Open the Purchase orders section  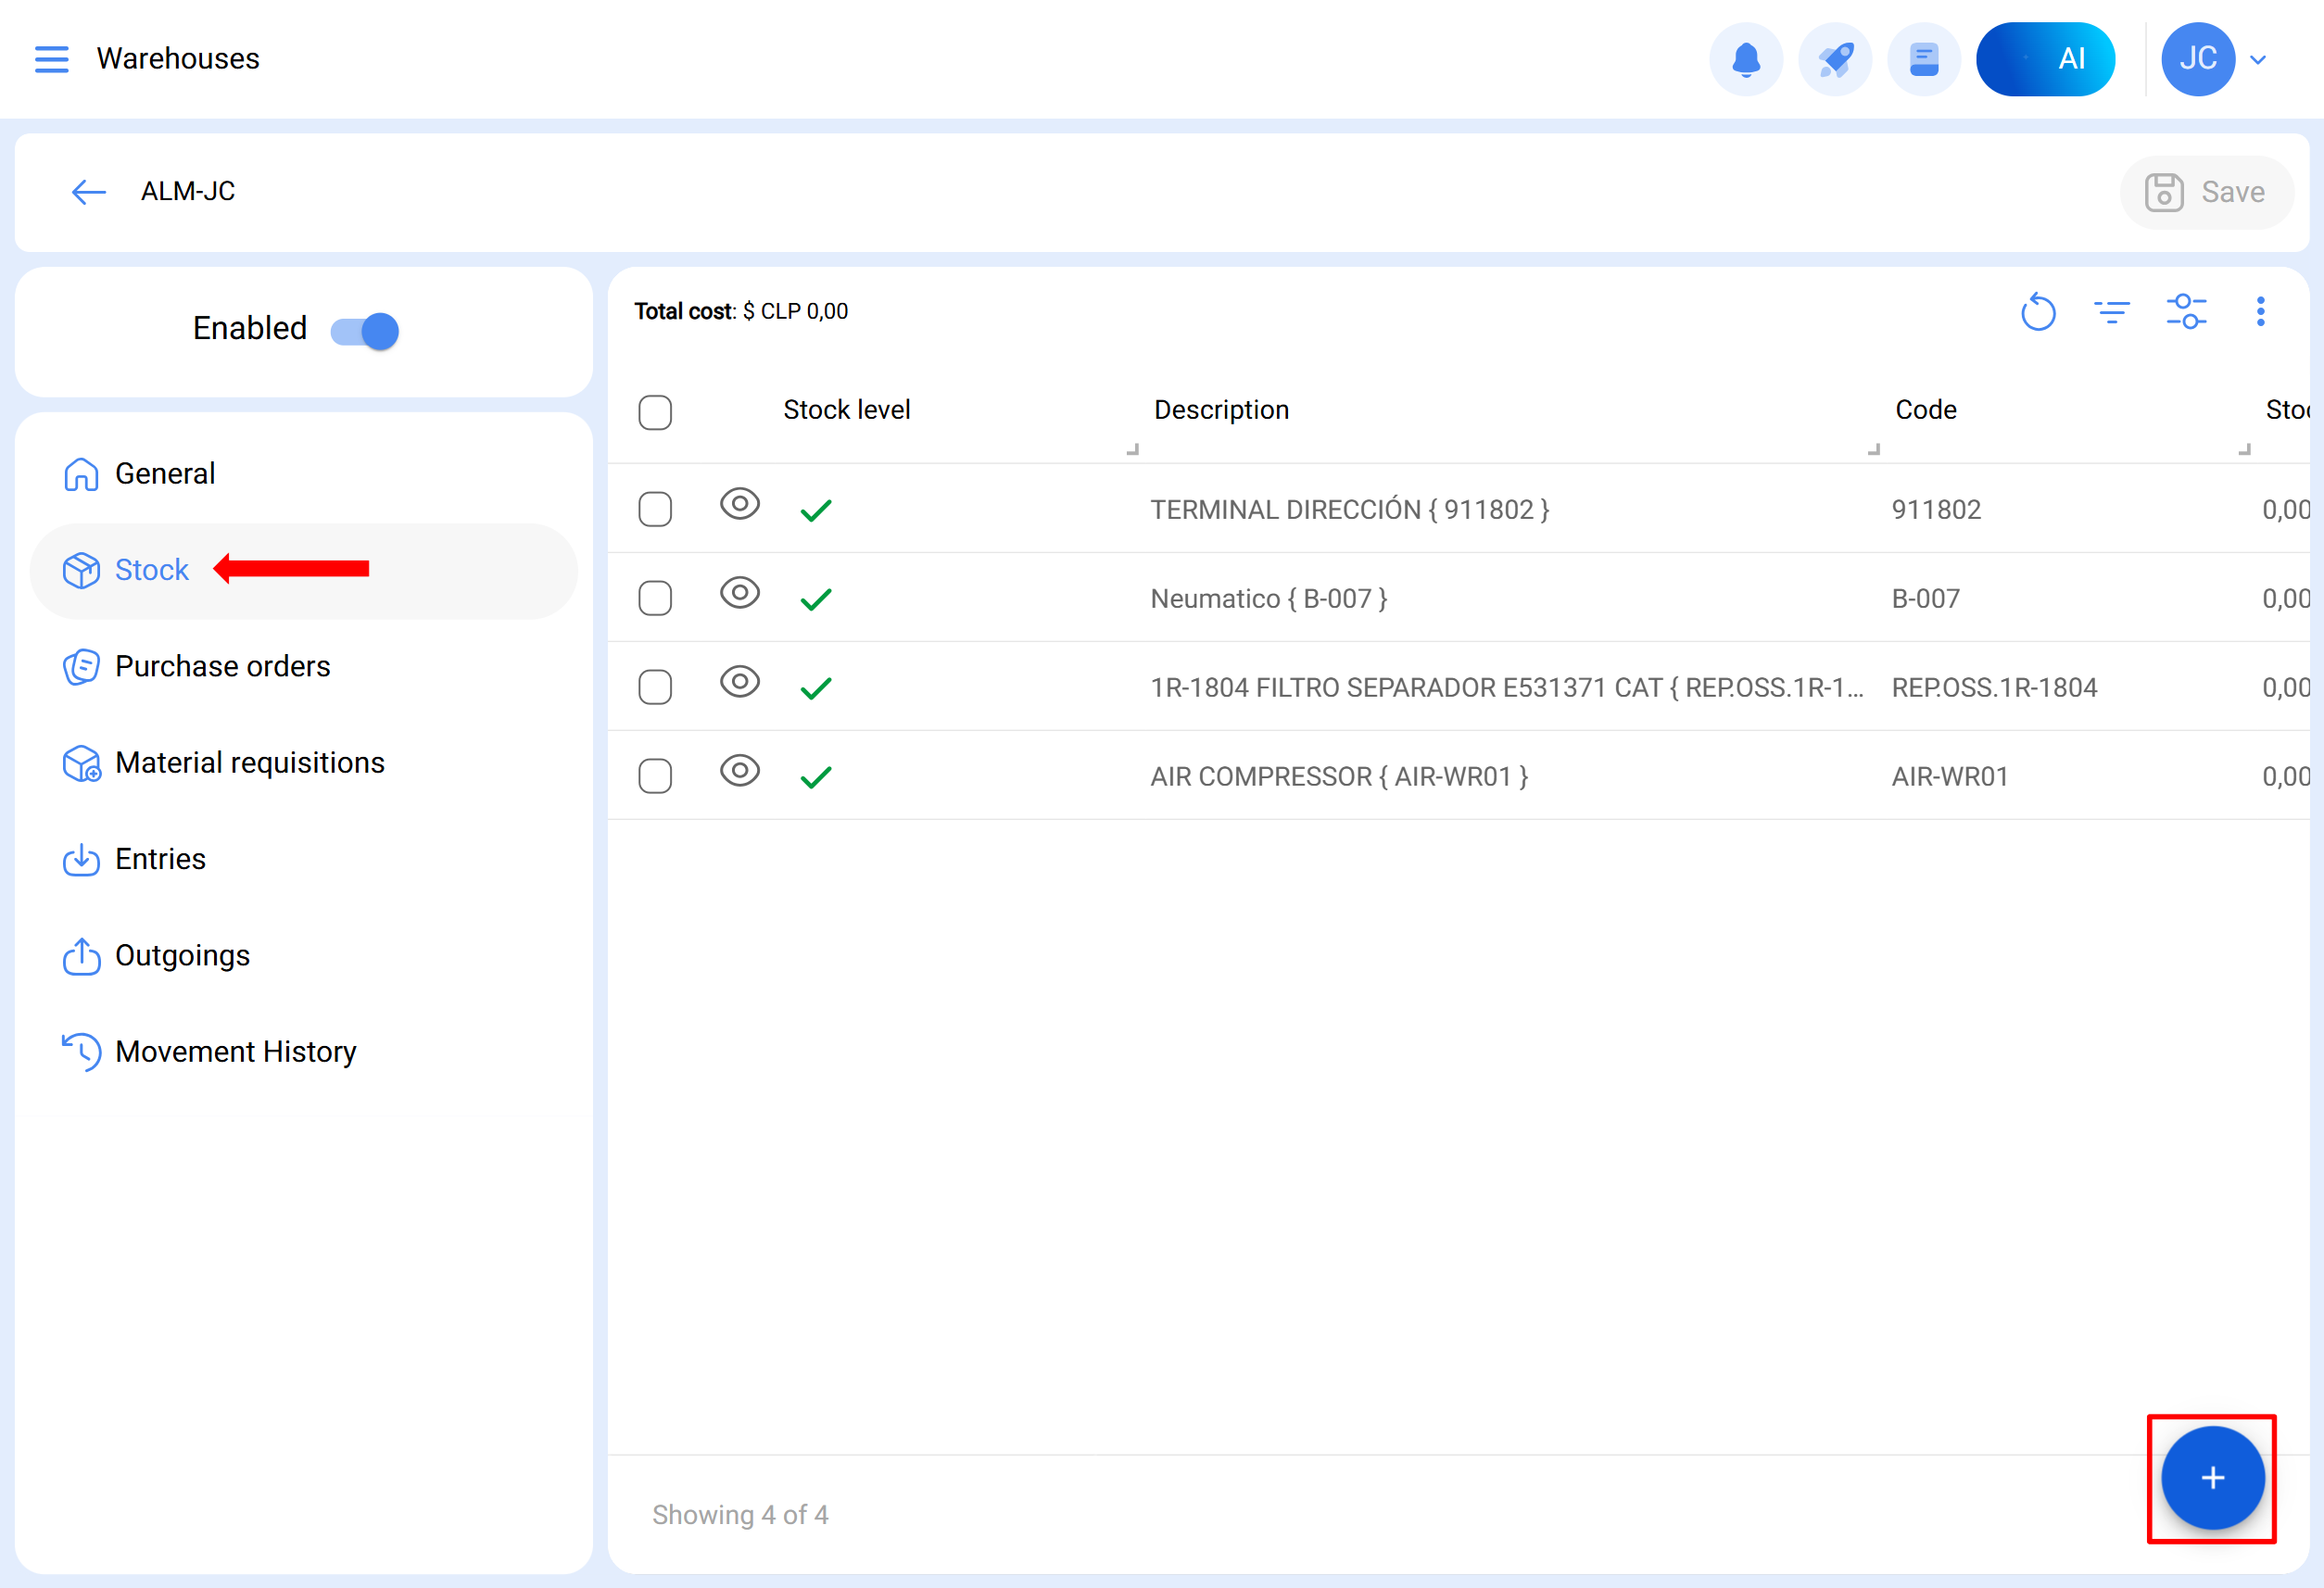click(222, 666)
